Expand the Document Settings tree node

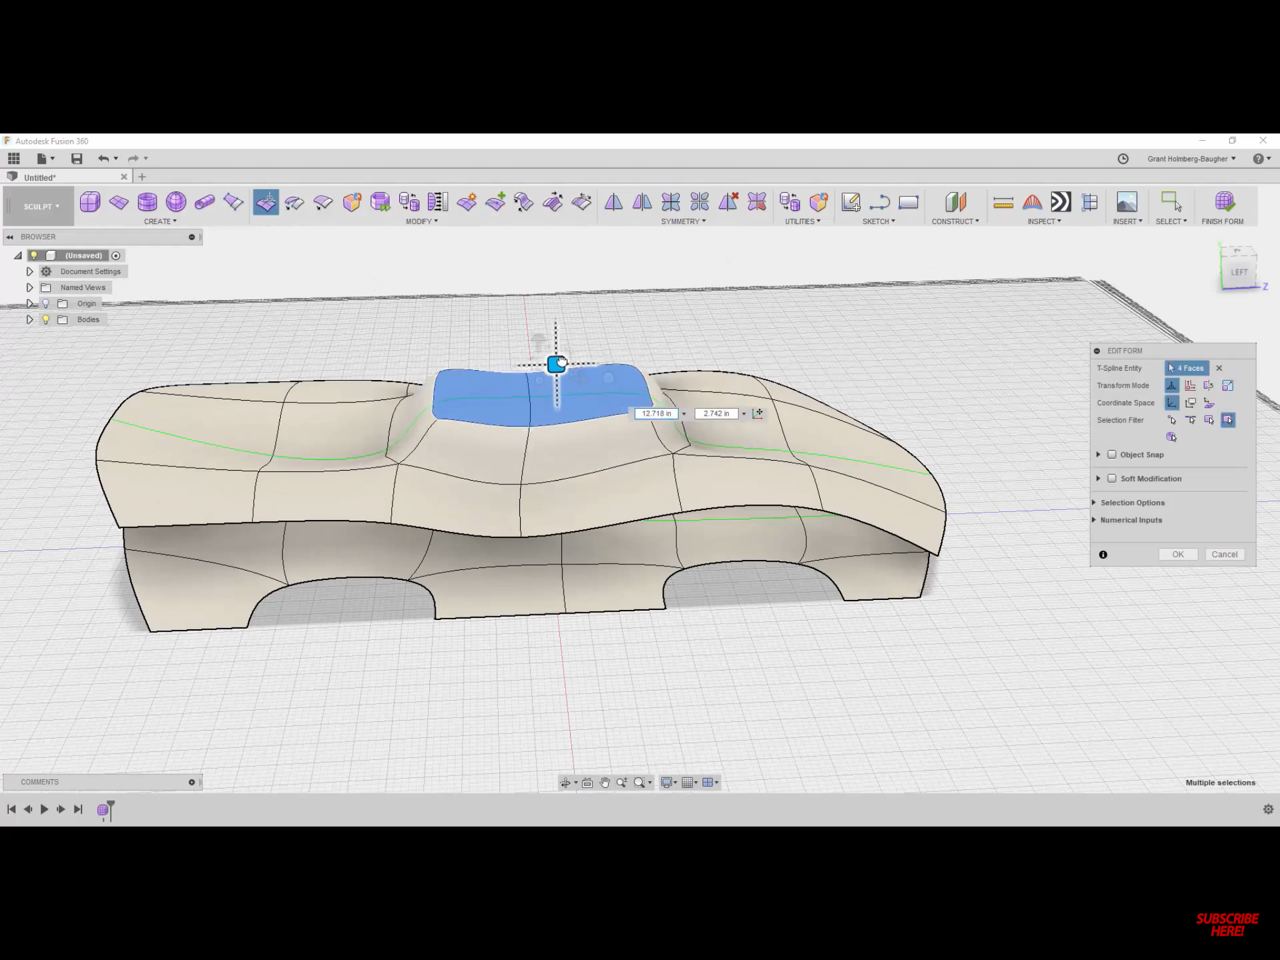pyautogui.click(x=30, y=272)
